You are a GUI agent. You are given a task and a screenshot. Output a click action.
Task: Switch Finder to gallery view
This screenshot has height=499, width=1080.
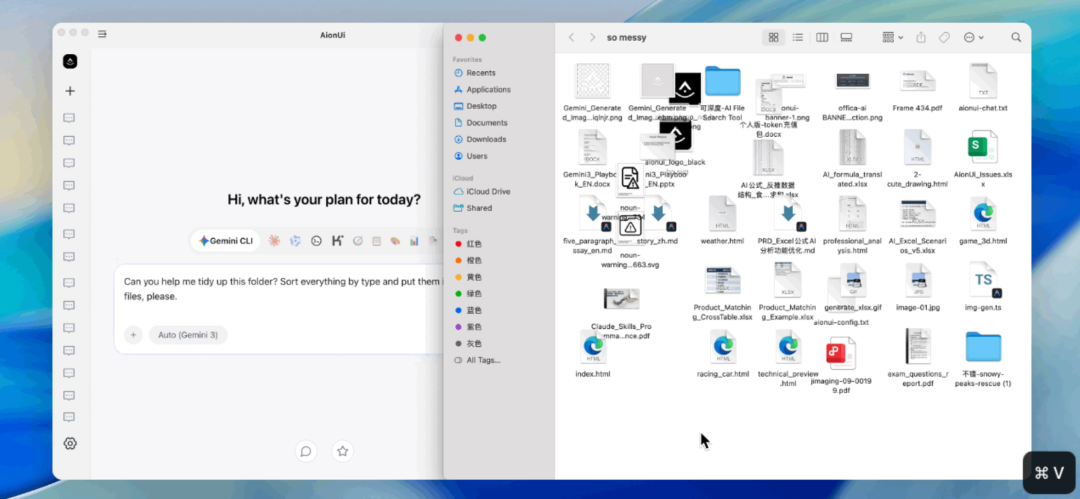click(846, 37)
